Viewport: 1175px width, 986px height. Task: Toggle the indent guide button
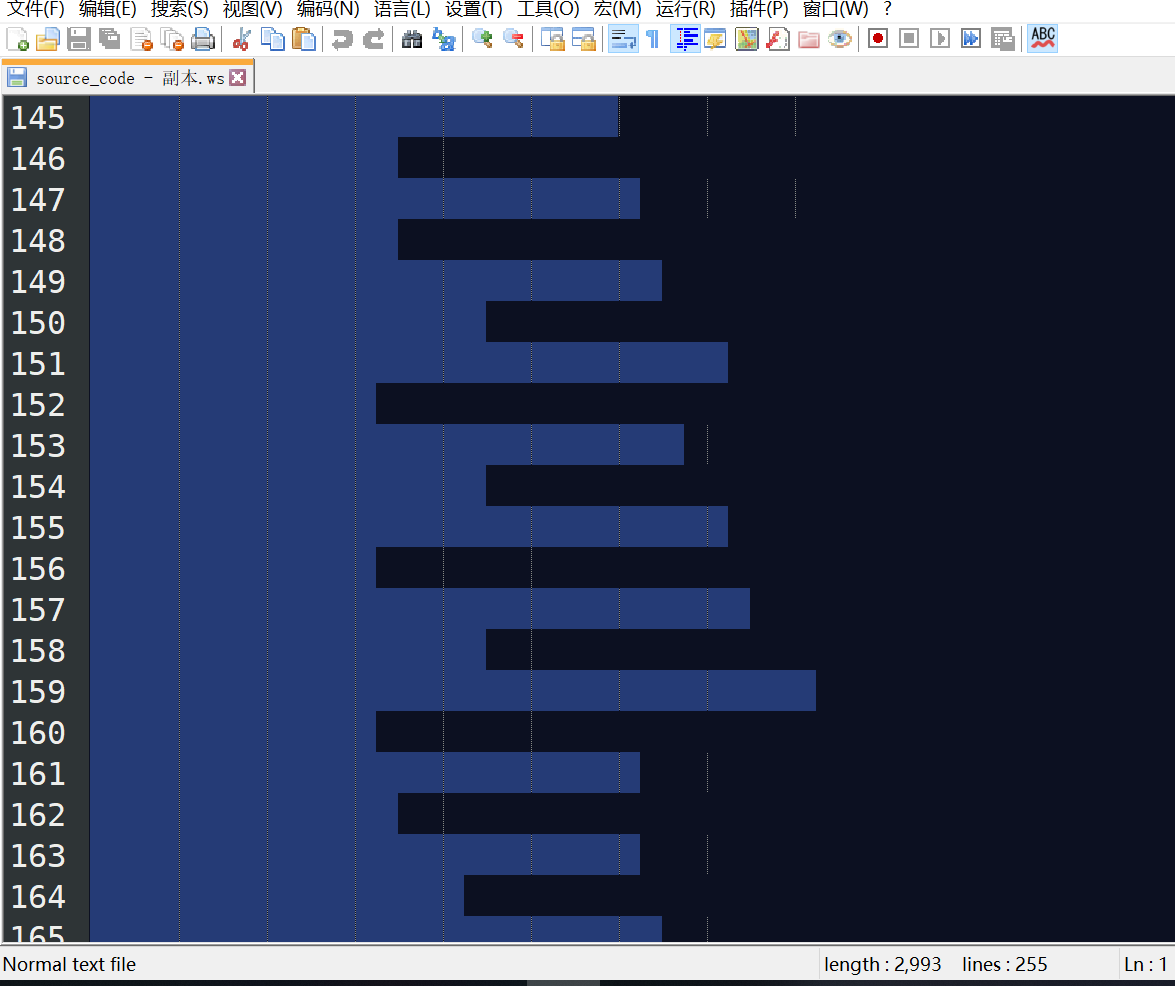point(686,39)
